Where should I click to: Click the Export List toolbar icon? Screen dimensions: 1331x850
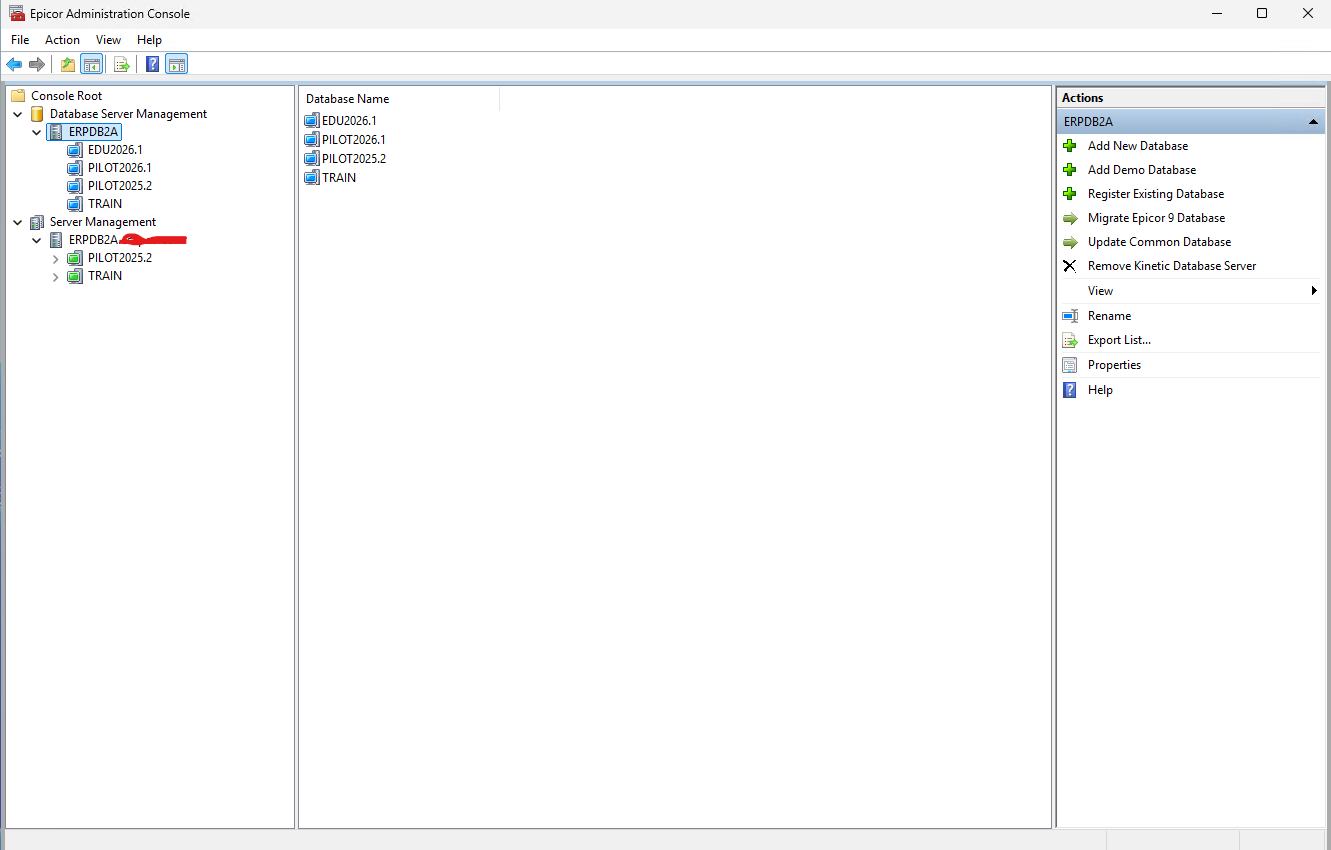click(122, 65)
